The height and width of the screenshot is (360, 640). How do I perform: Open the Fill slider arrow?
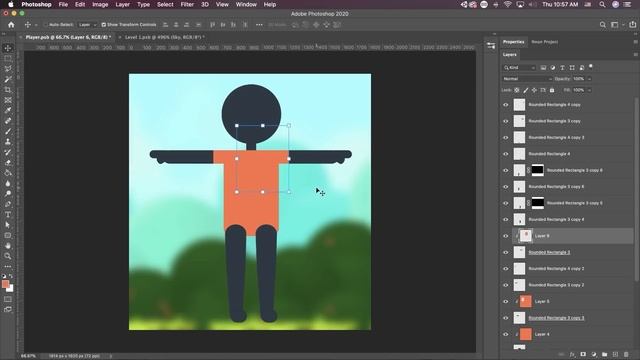[x=589, y=90]
